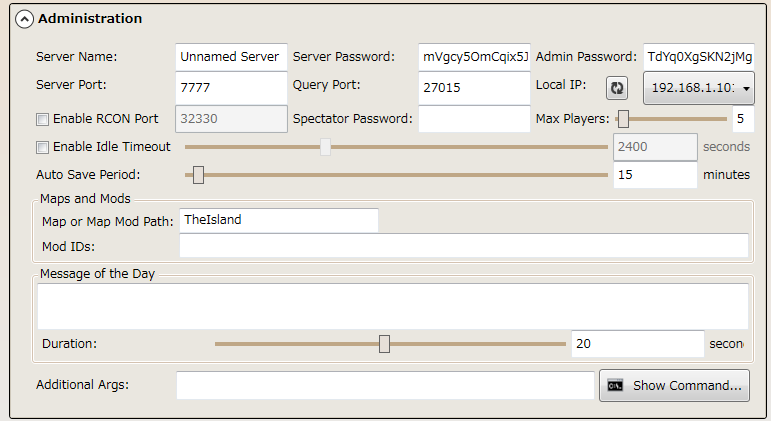Click the Message of the Day text area
771x421 pixels.
point(393,306)
